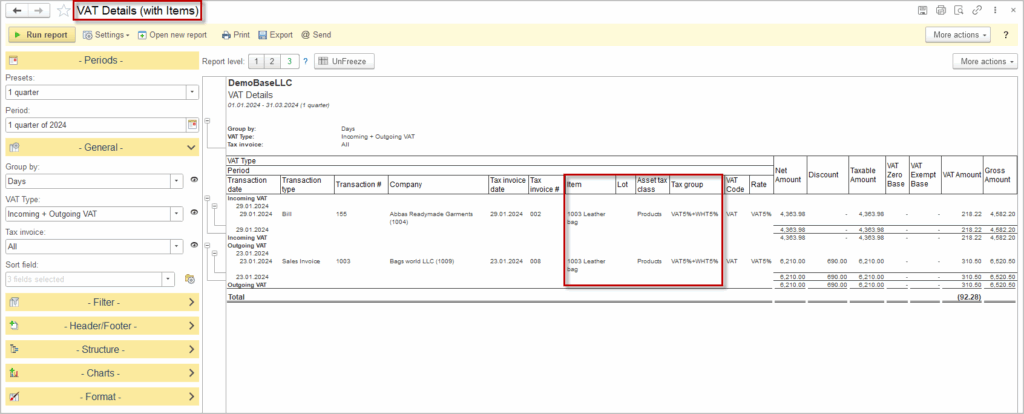1024x414 pixels.
Task: Click the save icon in title bar
Action: (923, 10)
